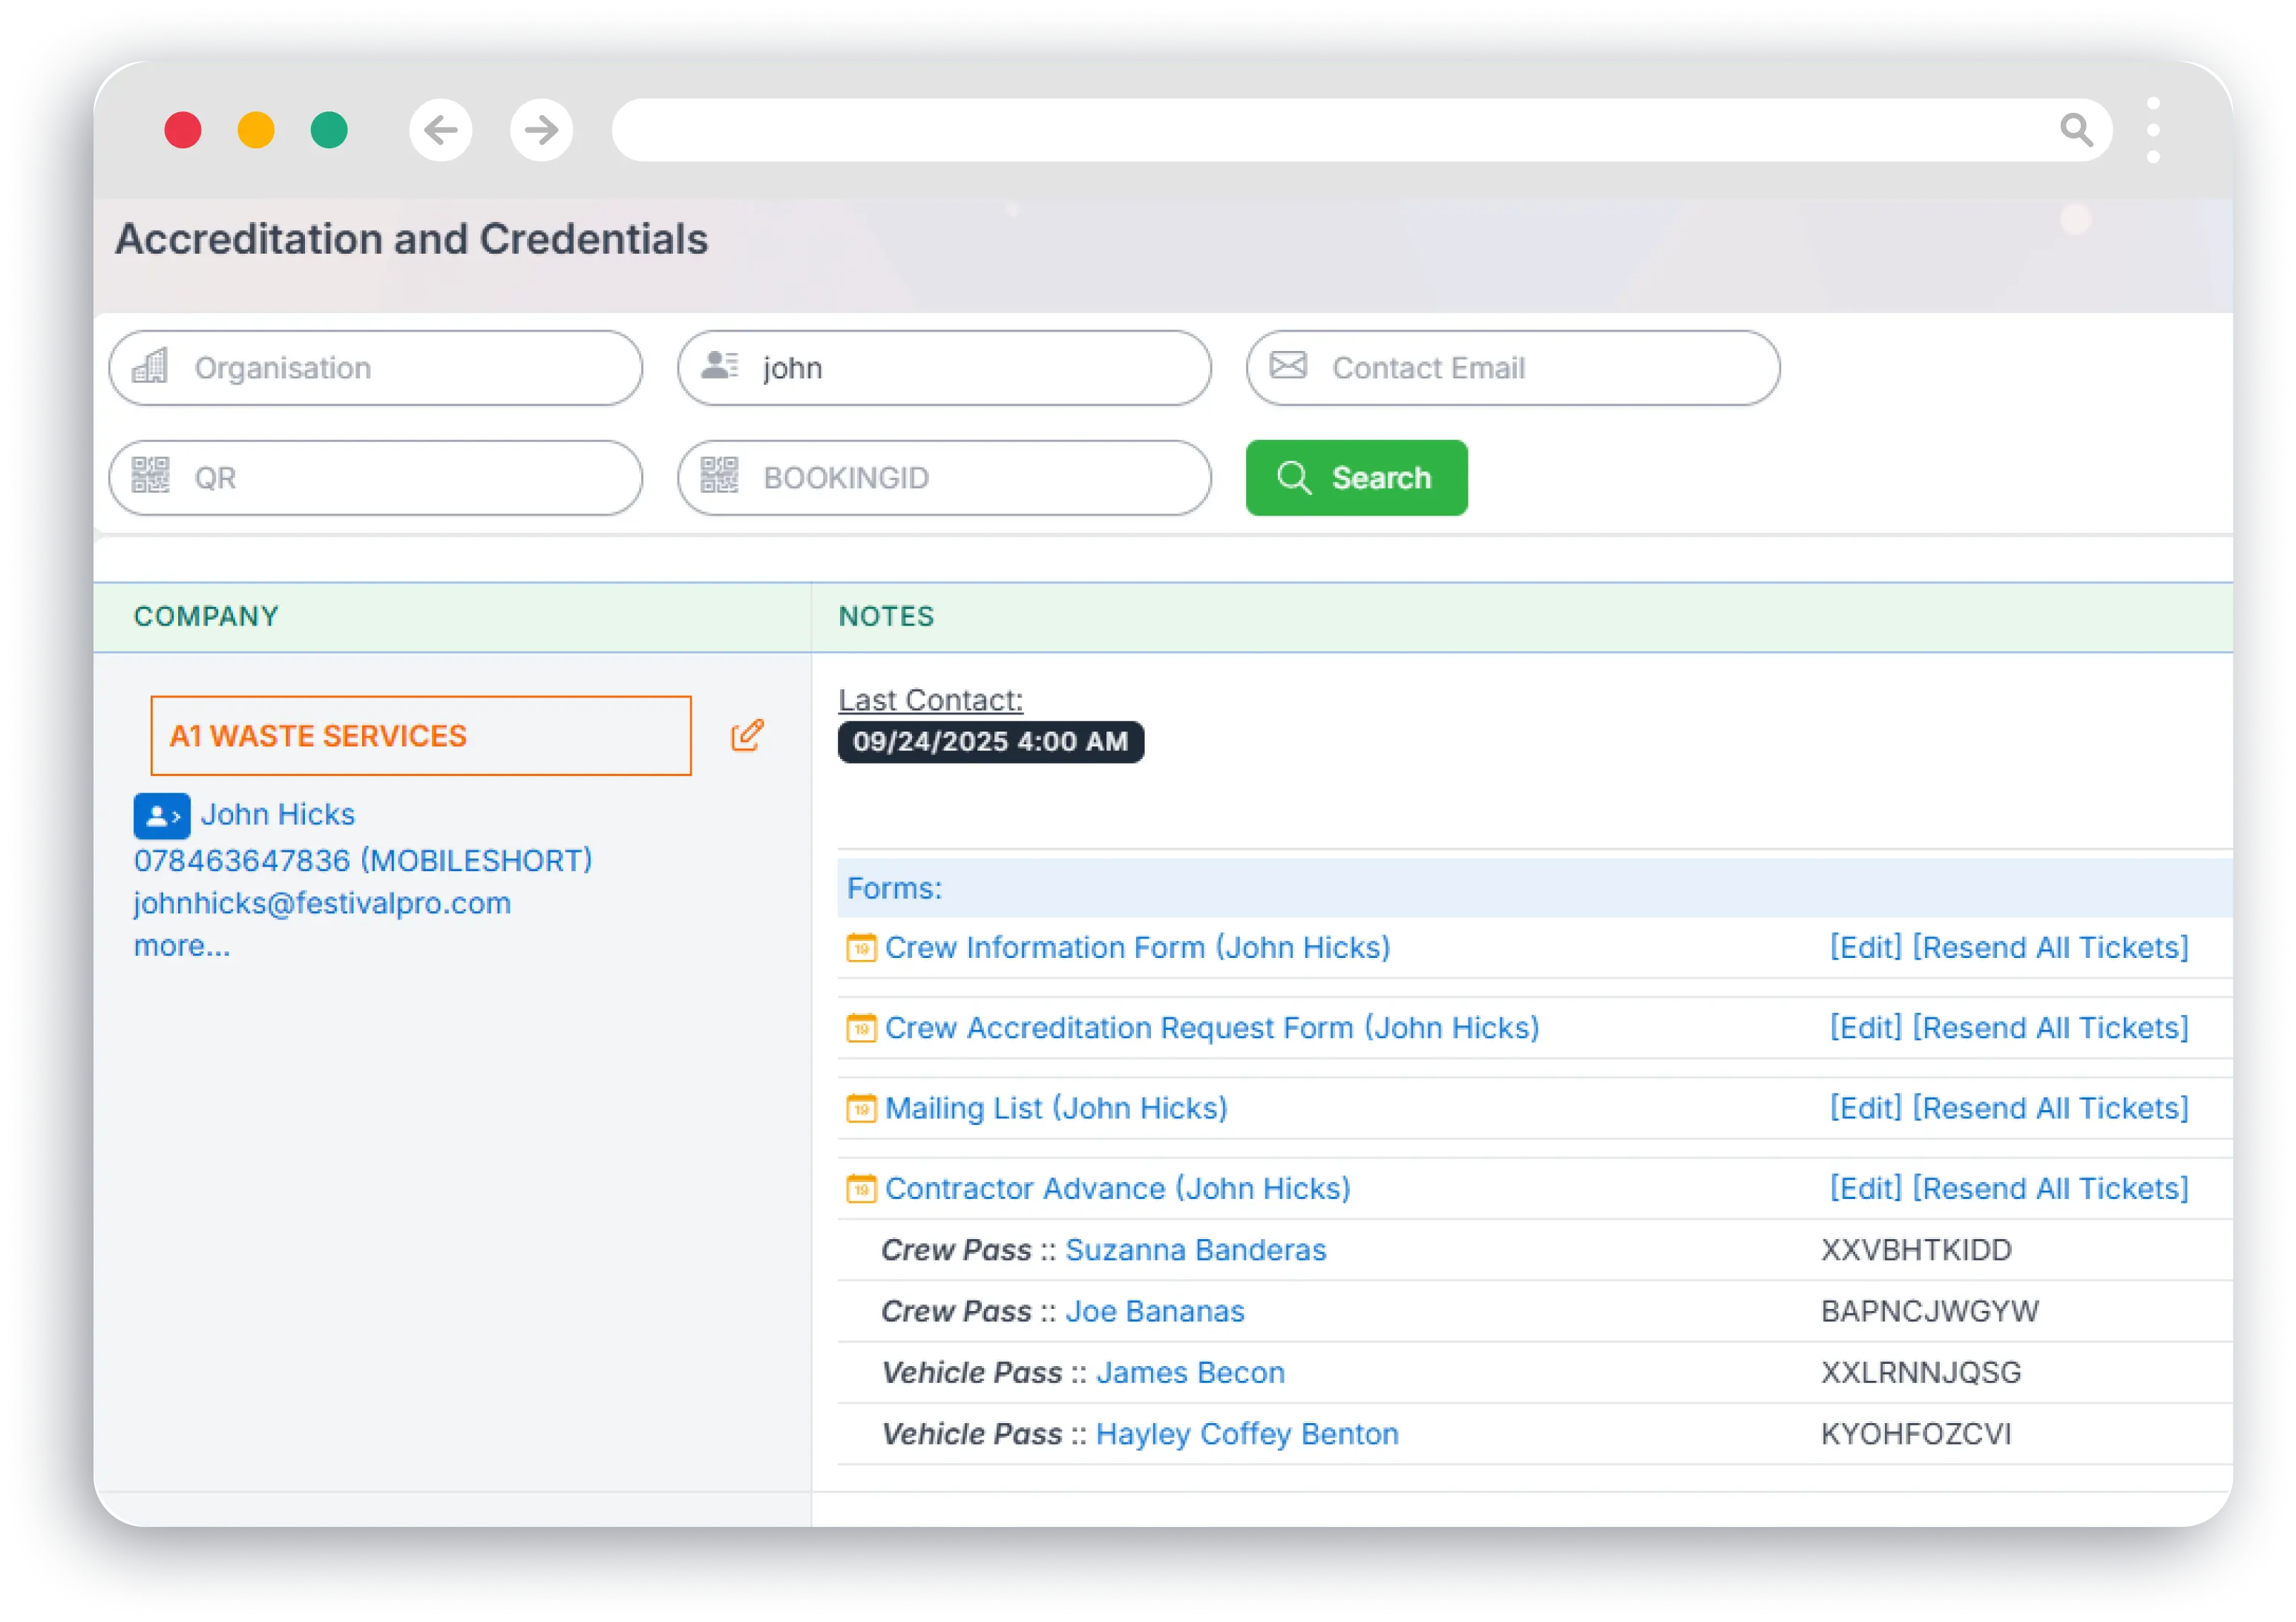The height and width of the screenshot is (1622, 2296).
Task: Click the johnhicks@festivalpro.com email link
Action: pyautogui.click(x=322, y=903)
